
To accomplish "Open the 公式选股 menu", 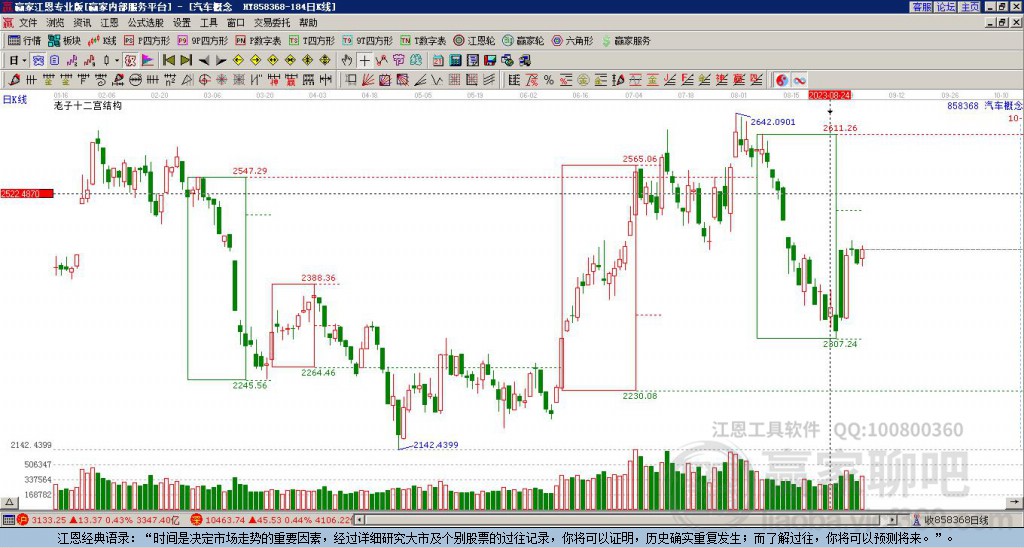I will pyautogui.click(x=146, y=23).
